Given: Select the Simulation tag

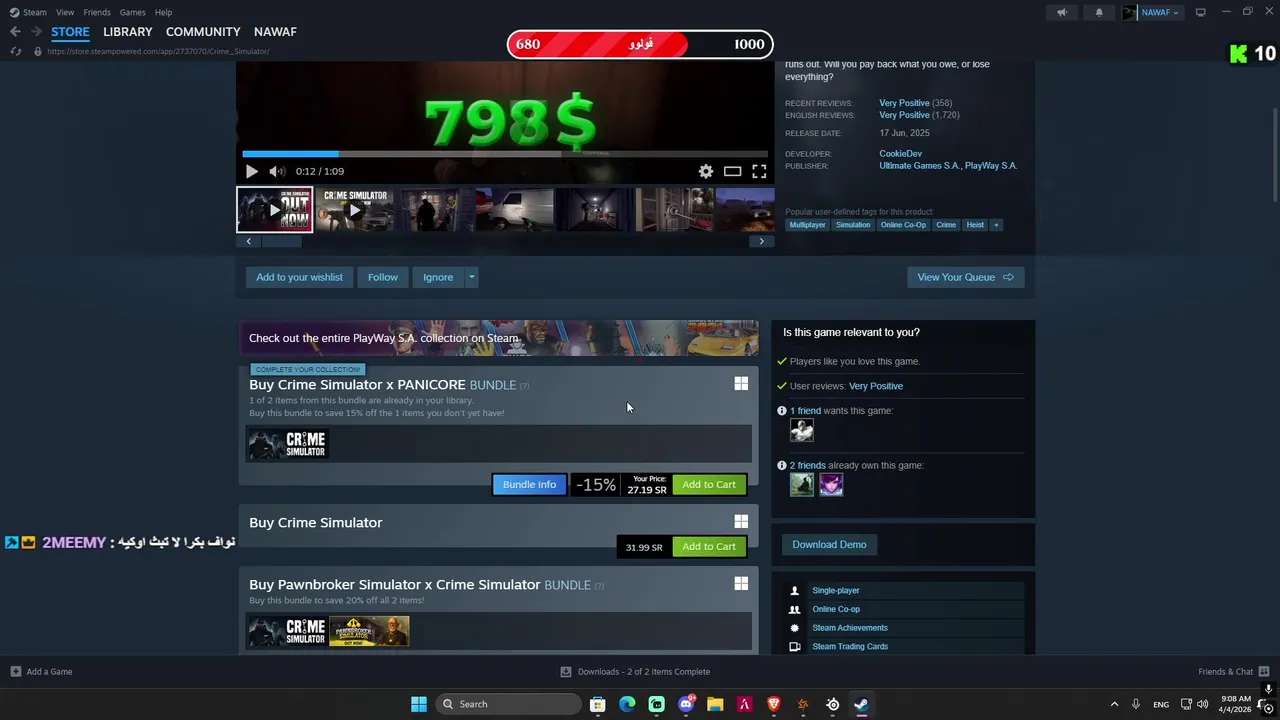Looking at the screenshot, I should click(x=853, y=225).
